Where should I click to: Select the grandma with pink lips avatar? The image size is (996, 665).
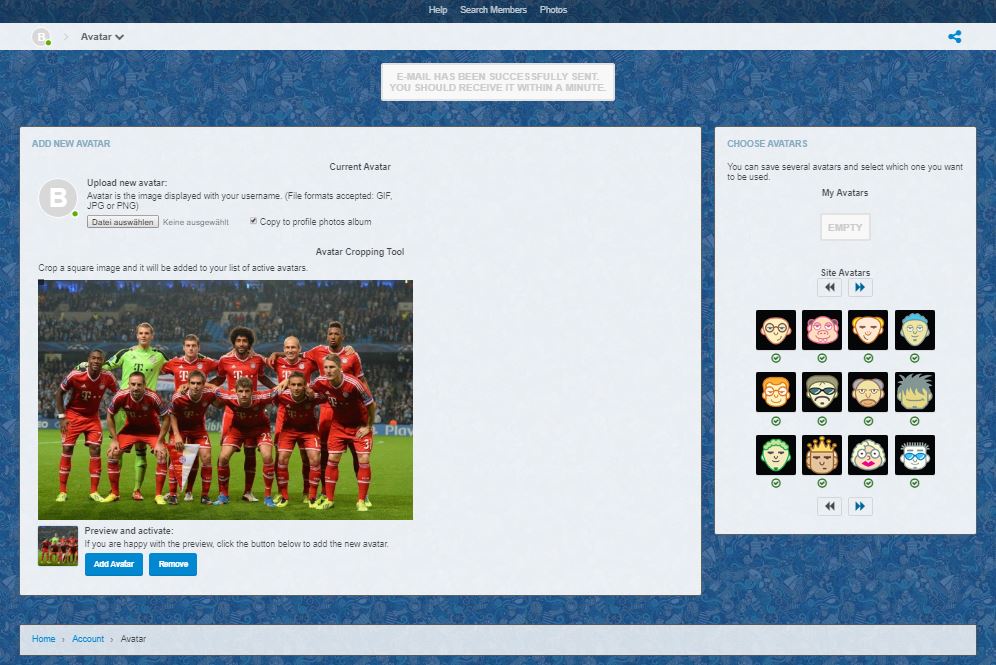click(868, 455)
